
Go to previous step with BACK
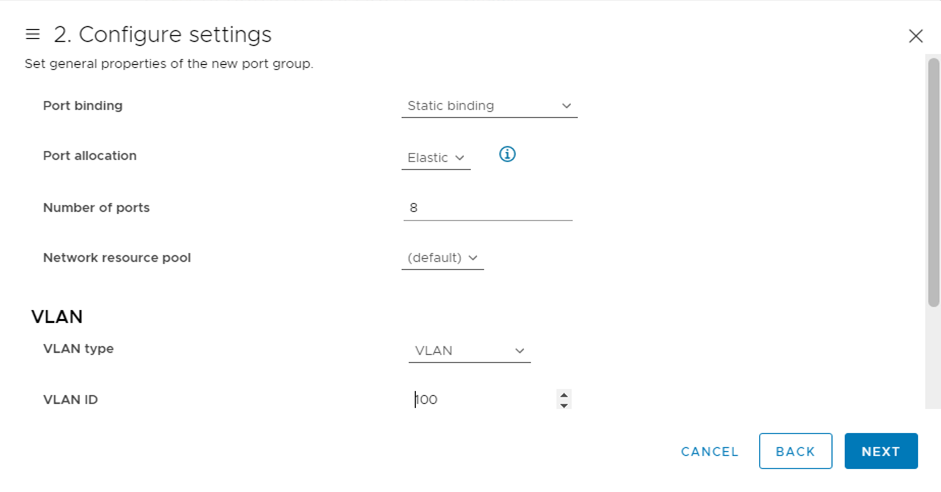click(795, 451)
